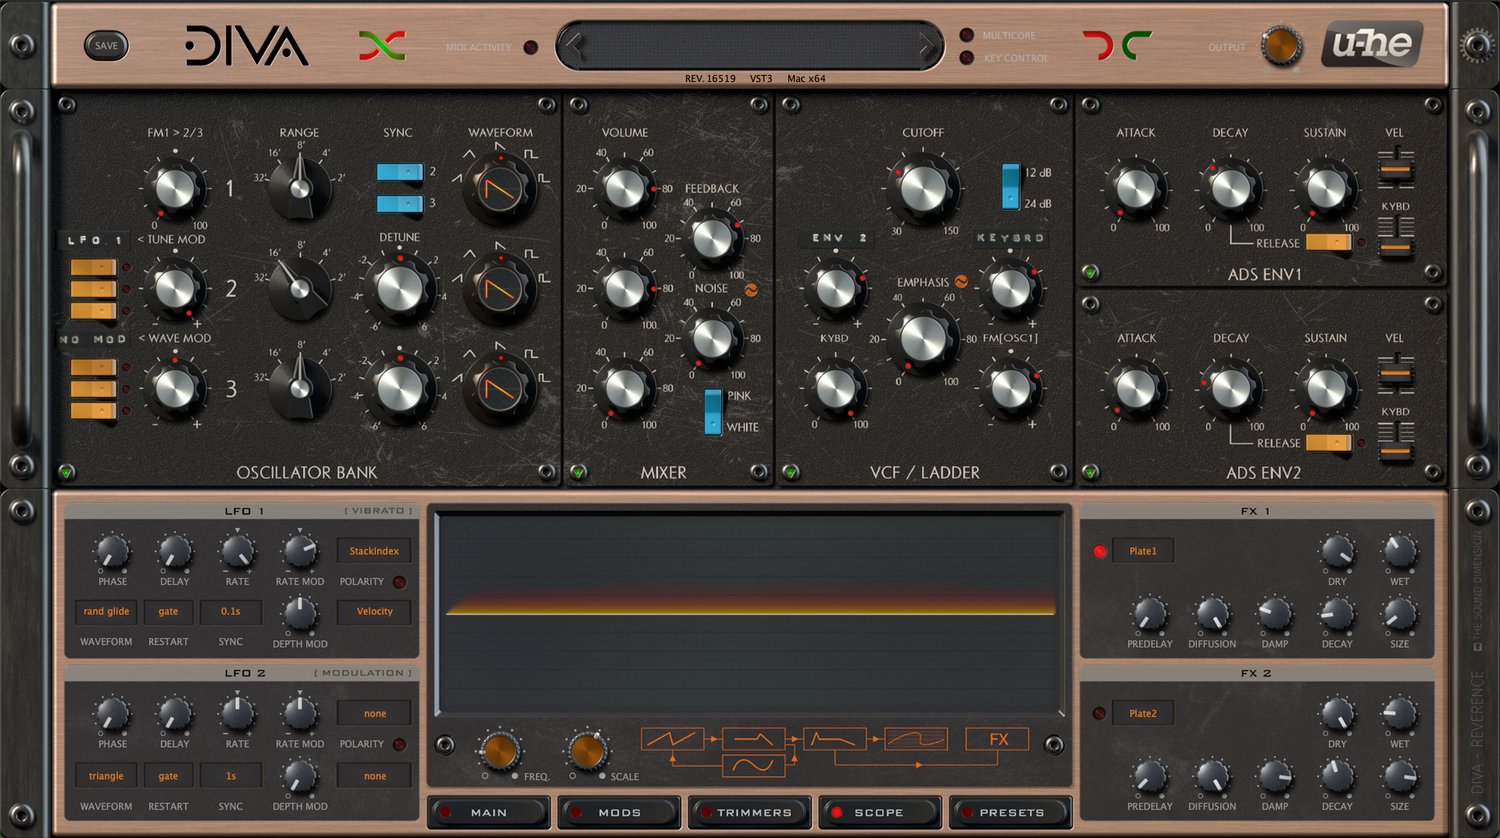Click the filter Emphasis knob

pyautogui.click(x=923, y=339)
